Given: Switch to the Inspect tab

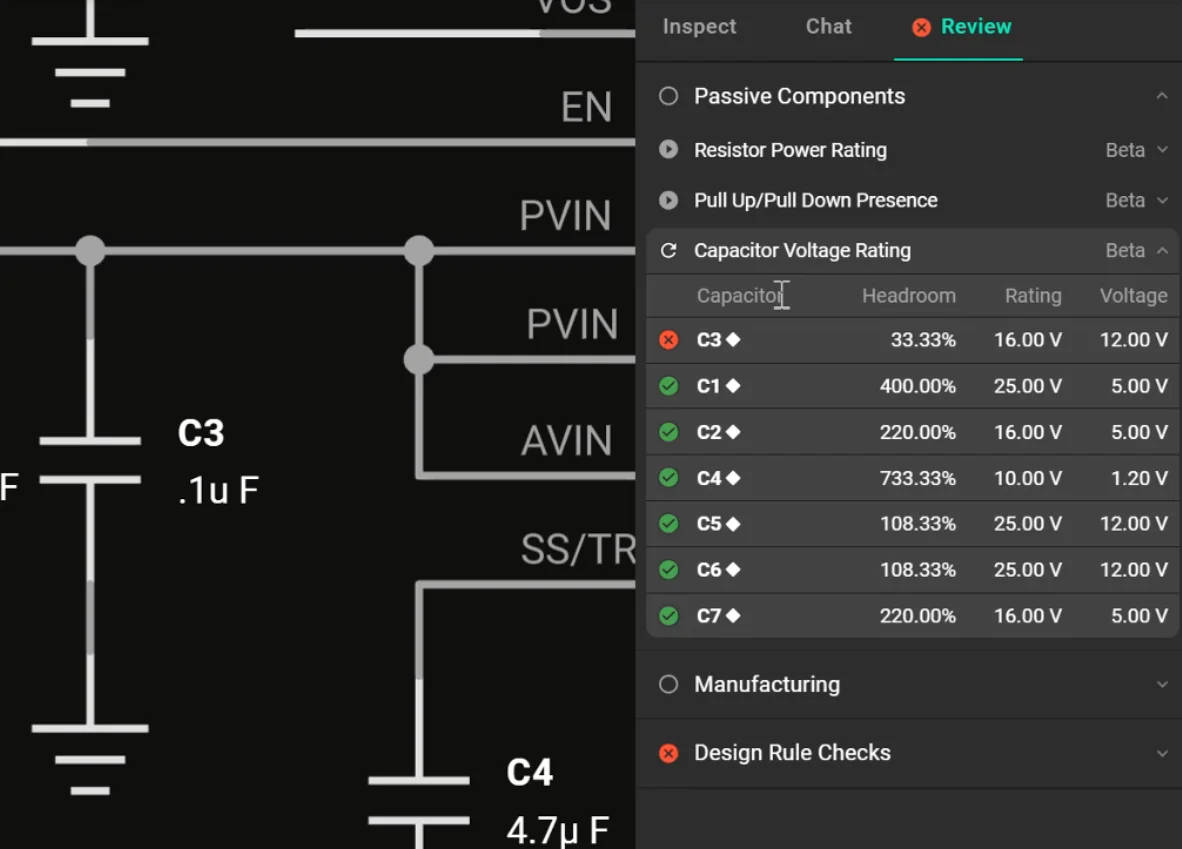Looking at the screenshot, I should 699,27.
